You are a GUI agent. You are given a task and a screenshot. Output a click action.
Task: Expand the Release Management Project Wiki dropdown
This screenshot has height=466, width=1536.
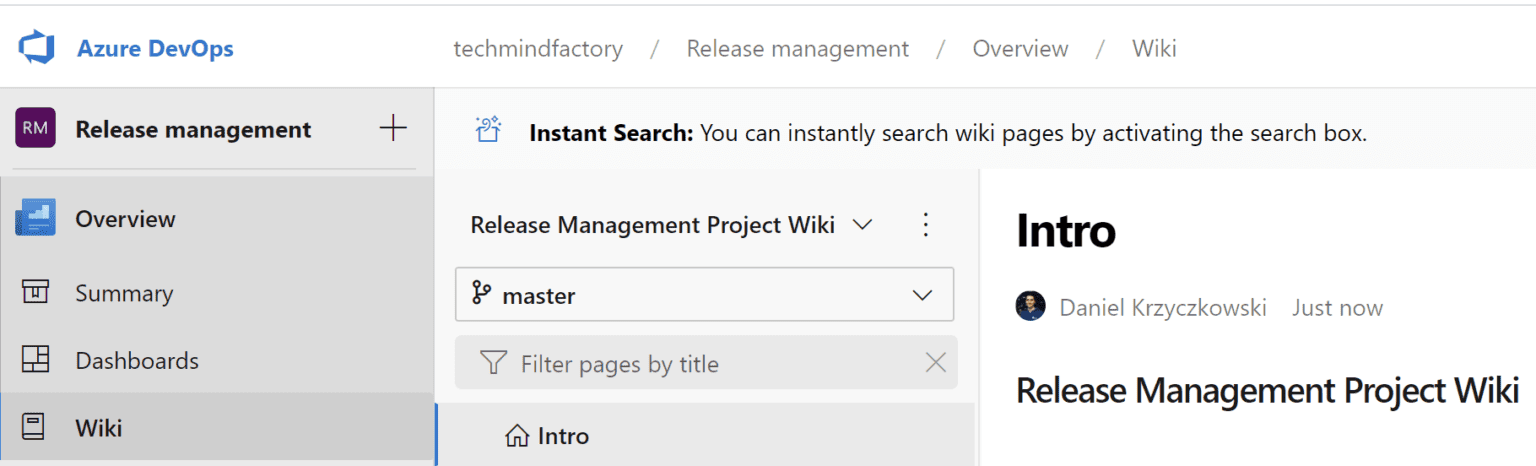(862, 225)
